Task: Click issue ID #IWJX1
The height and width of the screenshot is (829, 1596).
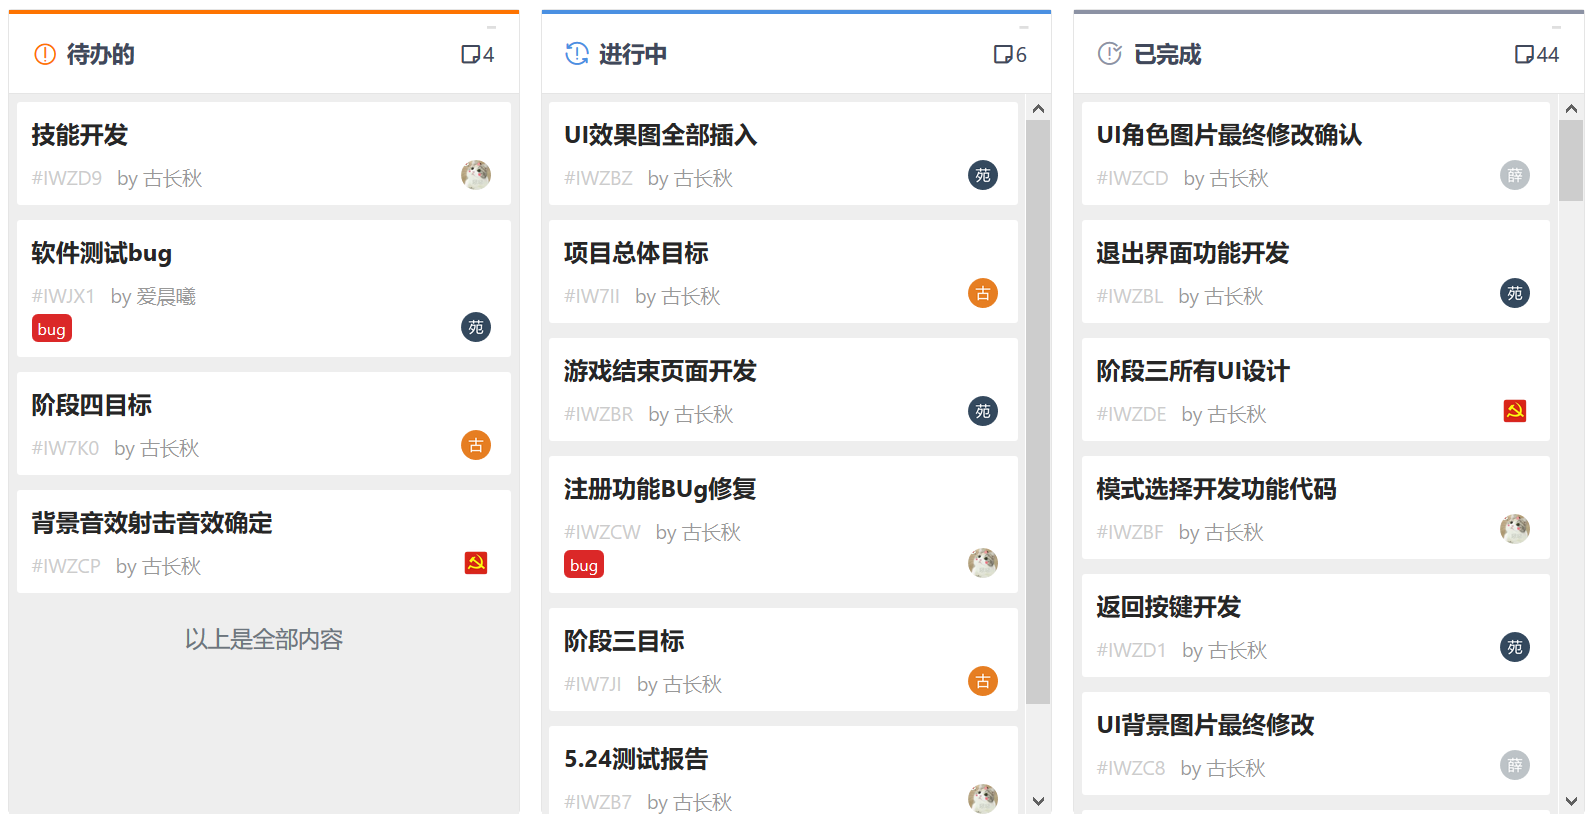Action: [63, 296]
